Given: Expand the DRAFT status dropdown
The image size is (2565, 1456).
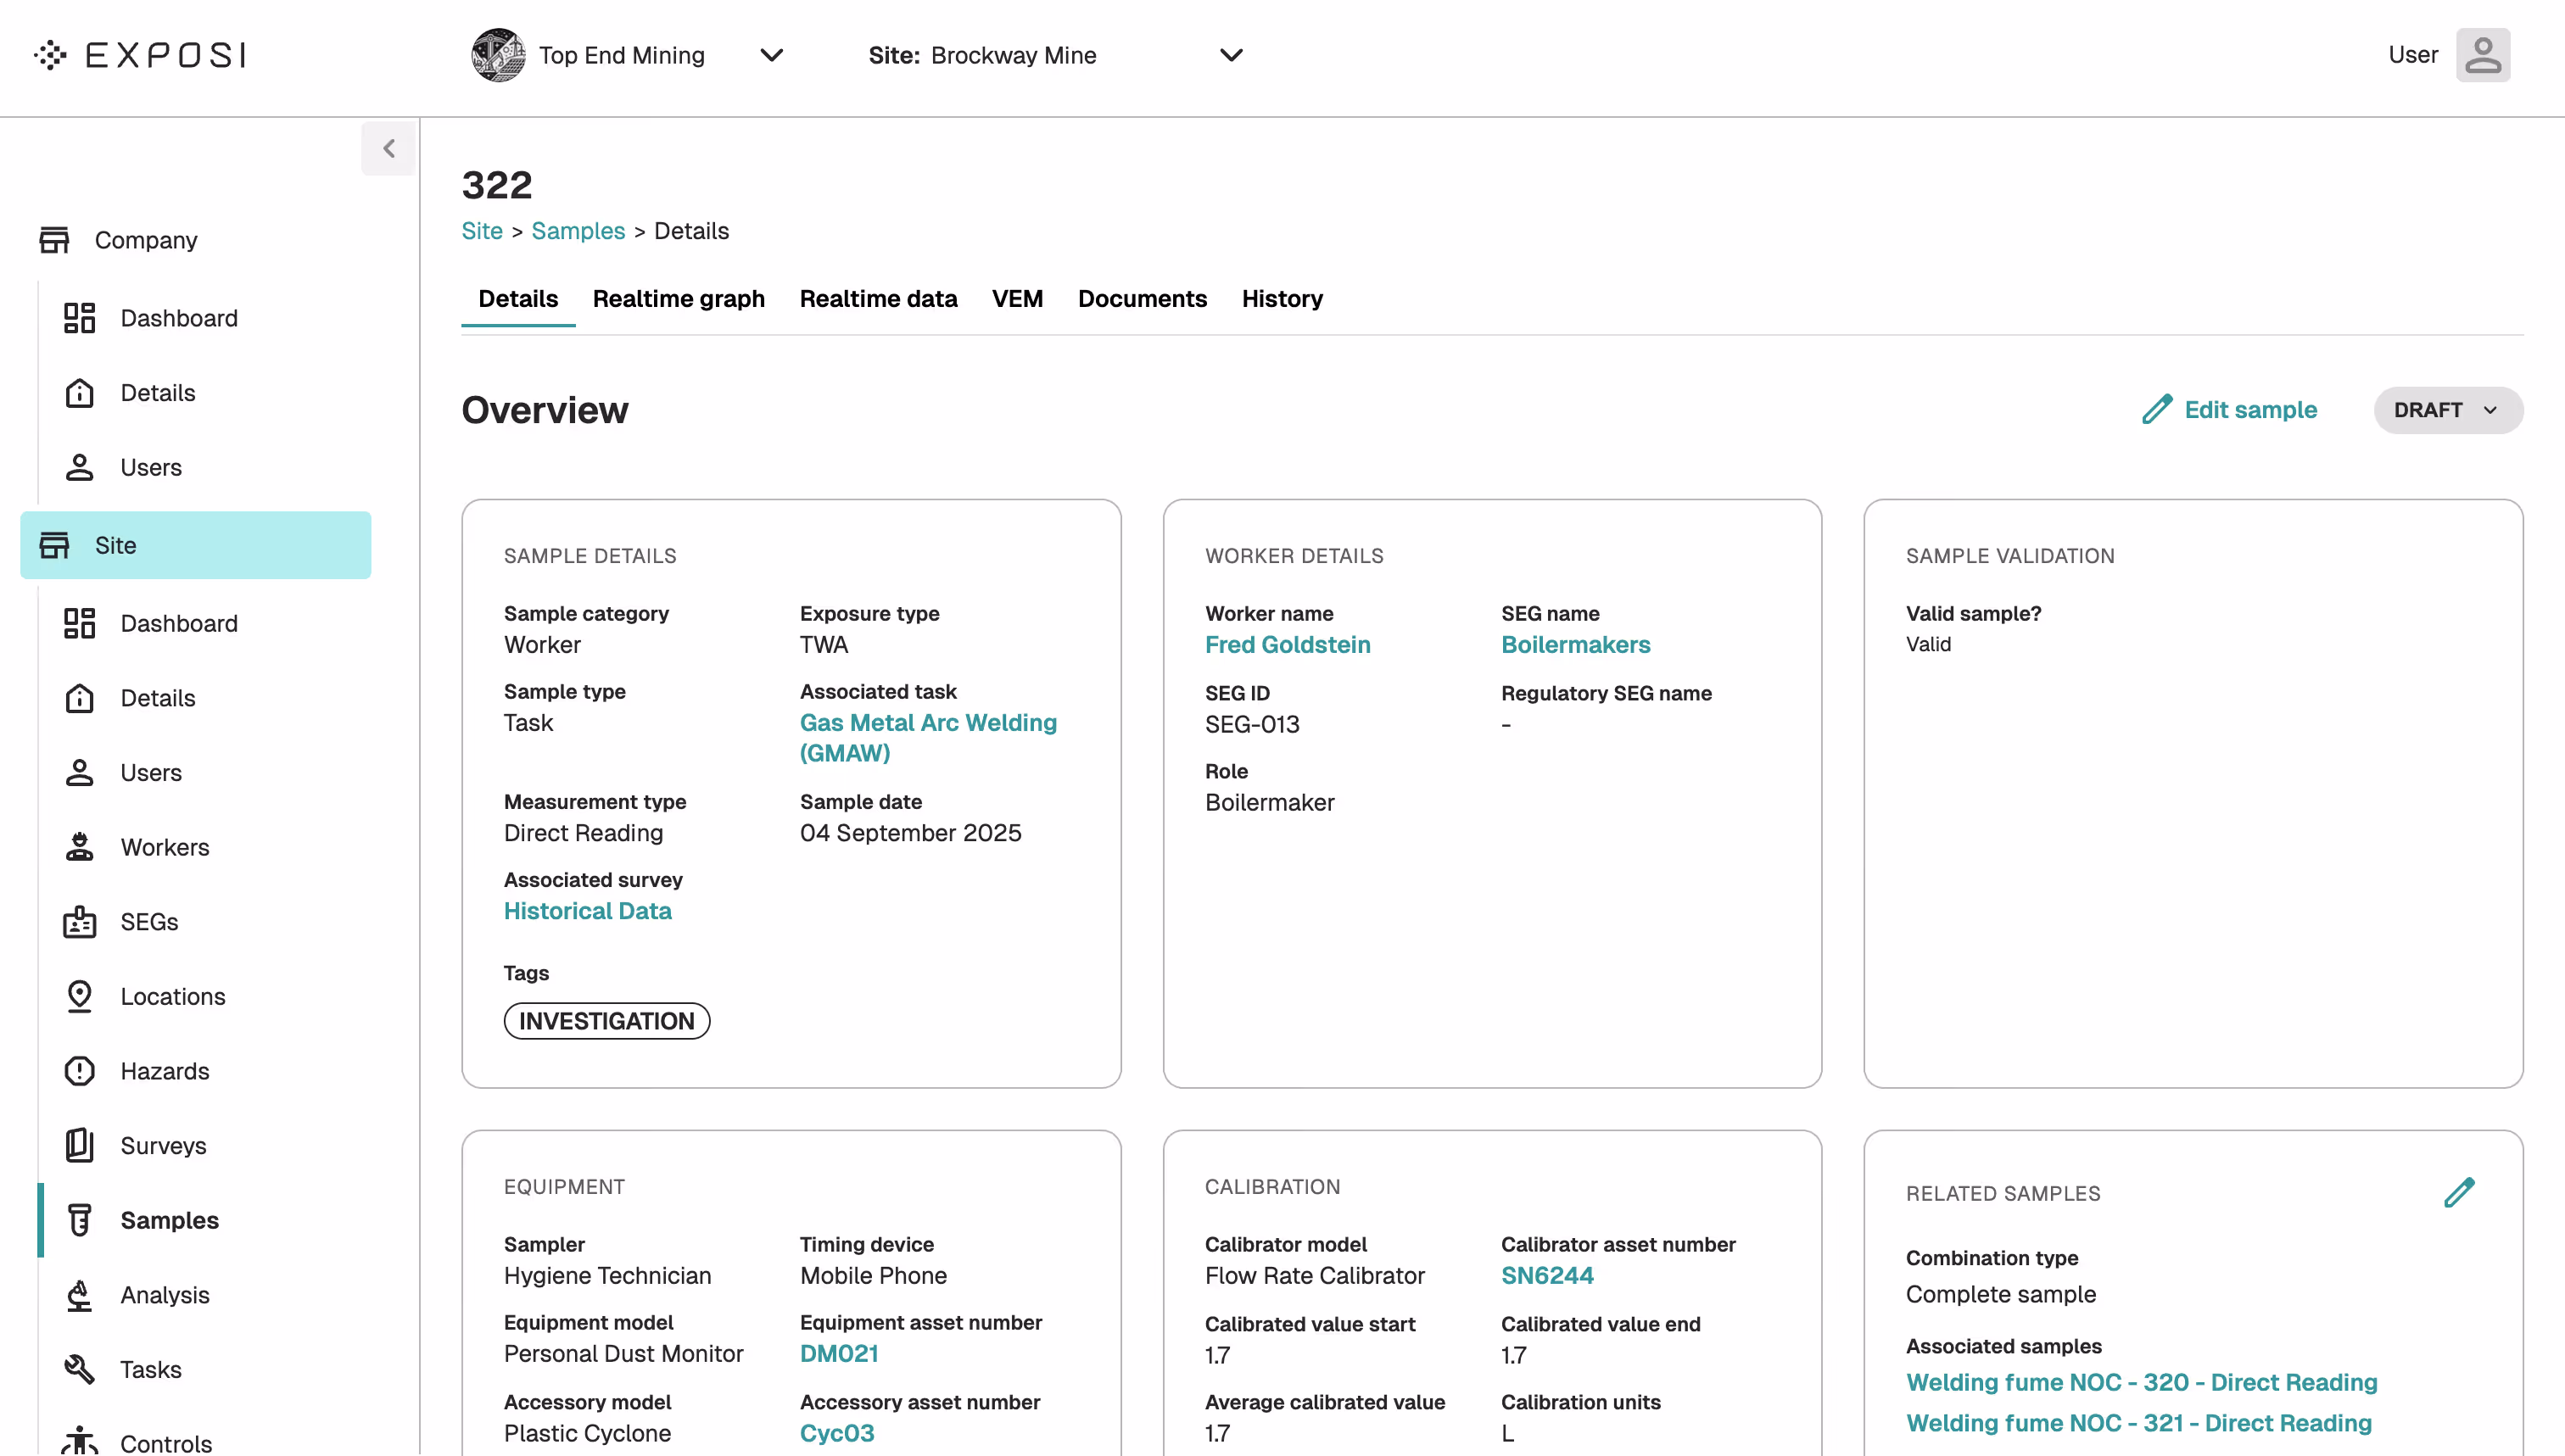Looking at the screenshot, I should pyautogui.click(x=2447, y=410).
